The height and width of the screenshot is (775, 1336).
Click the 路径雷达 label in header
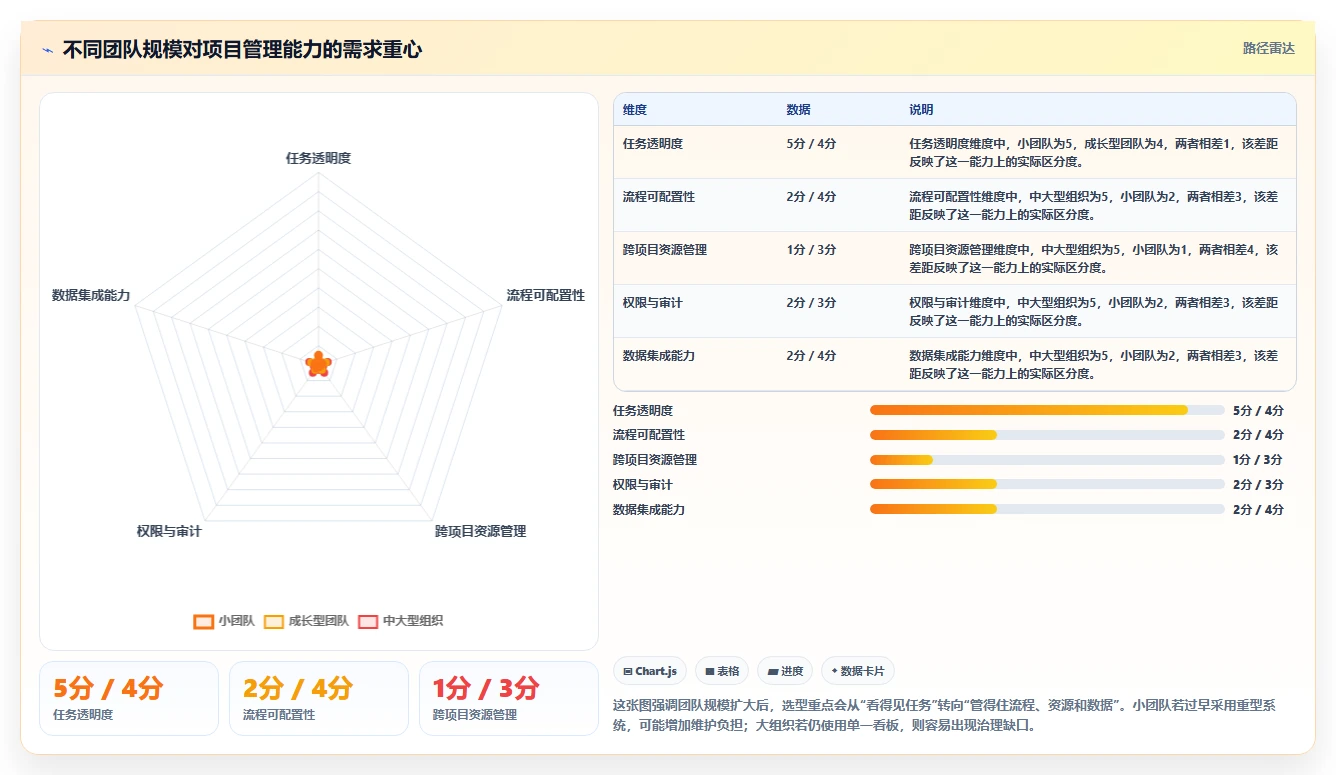click(x=1268, y=48)
